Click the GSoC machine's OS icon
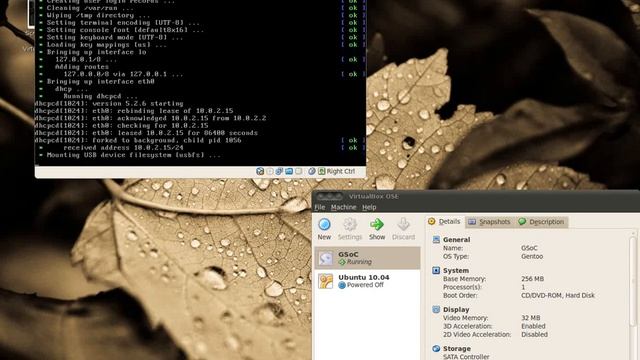 coord(326,258)
